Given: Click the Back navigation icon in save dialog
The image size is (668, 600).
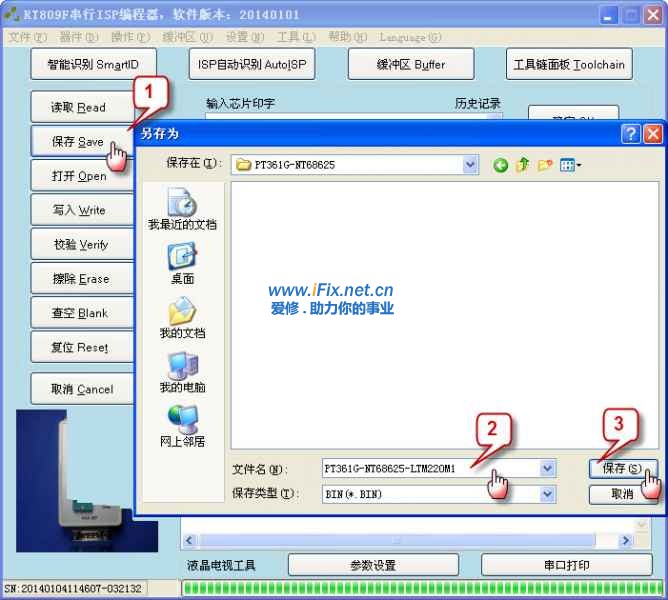Looking at the screenshot, I should point(501,165).
